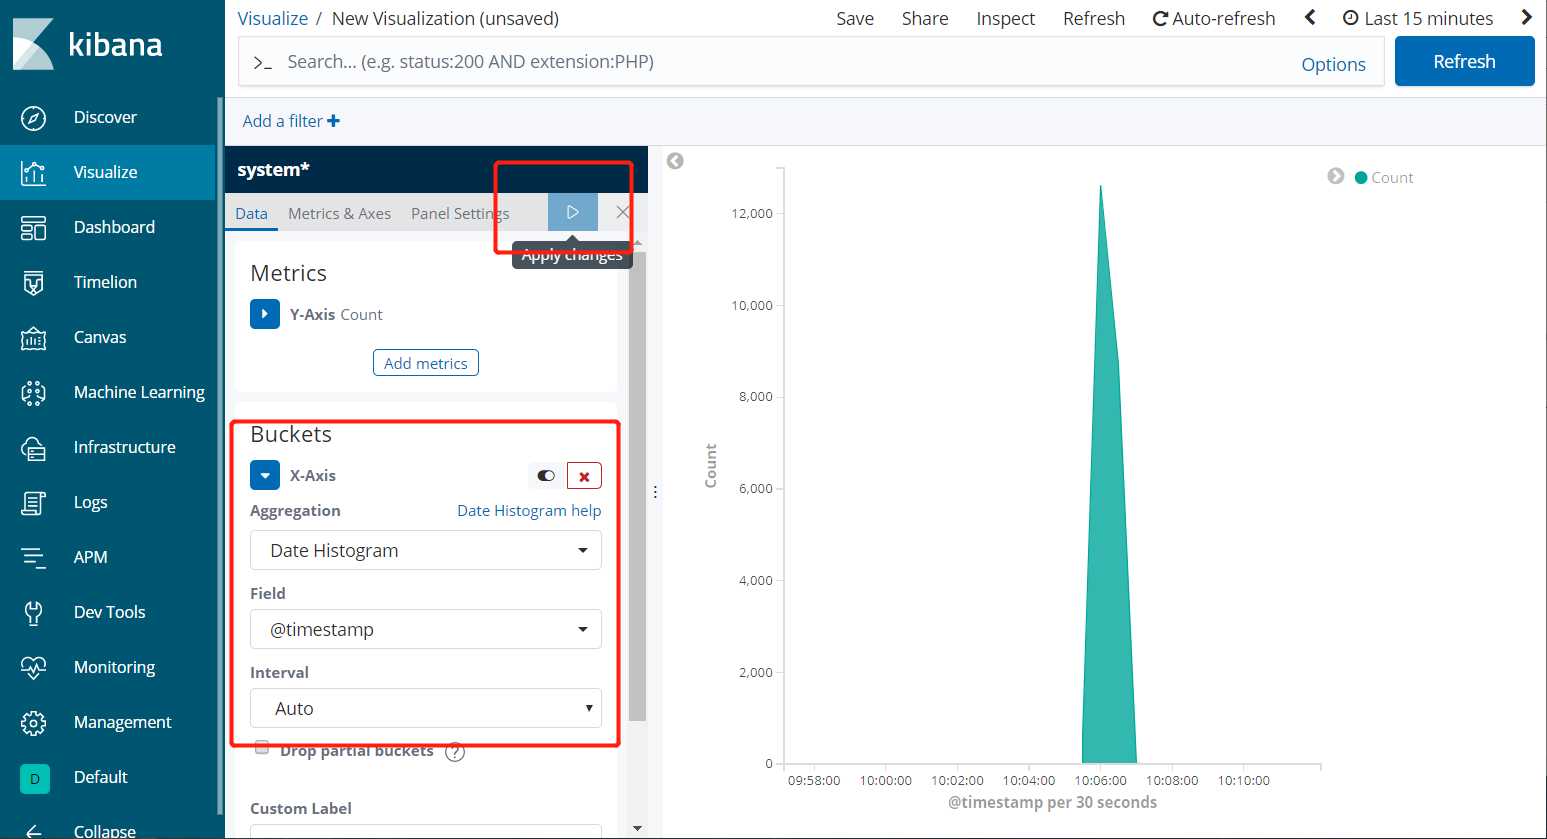Image resolution: width=1547 pixels, height=839 pixels.
Task: Move time range backward
Action: click(1310, 17)
